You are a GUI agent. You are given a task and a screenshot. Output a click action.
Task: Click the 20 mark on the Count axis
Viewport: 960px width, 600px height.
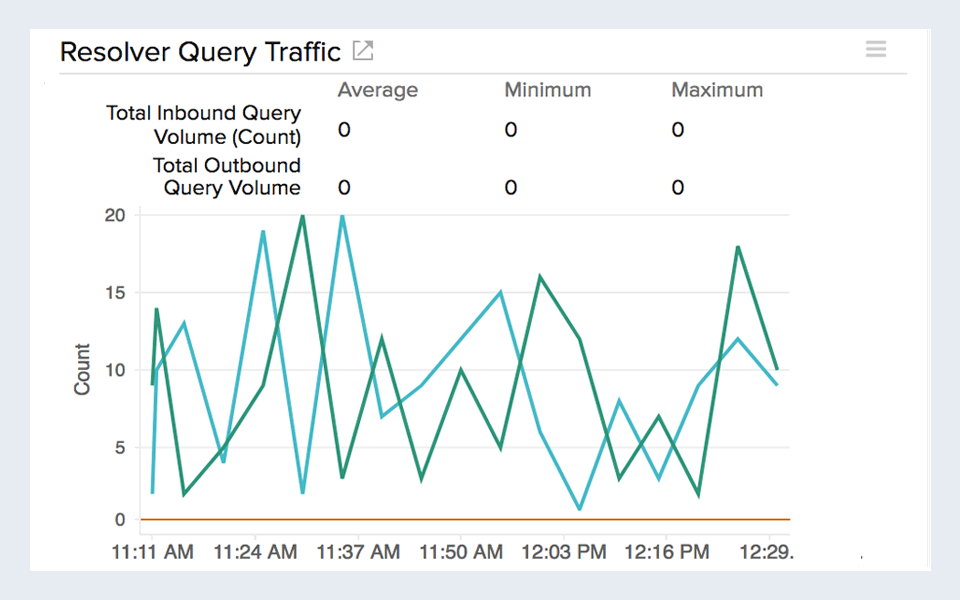point(114,215)
